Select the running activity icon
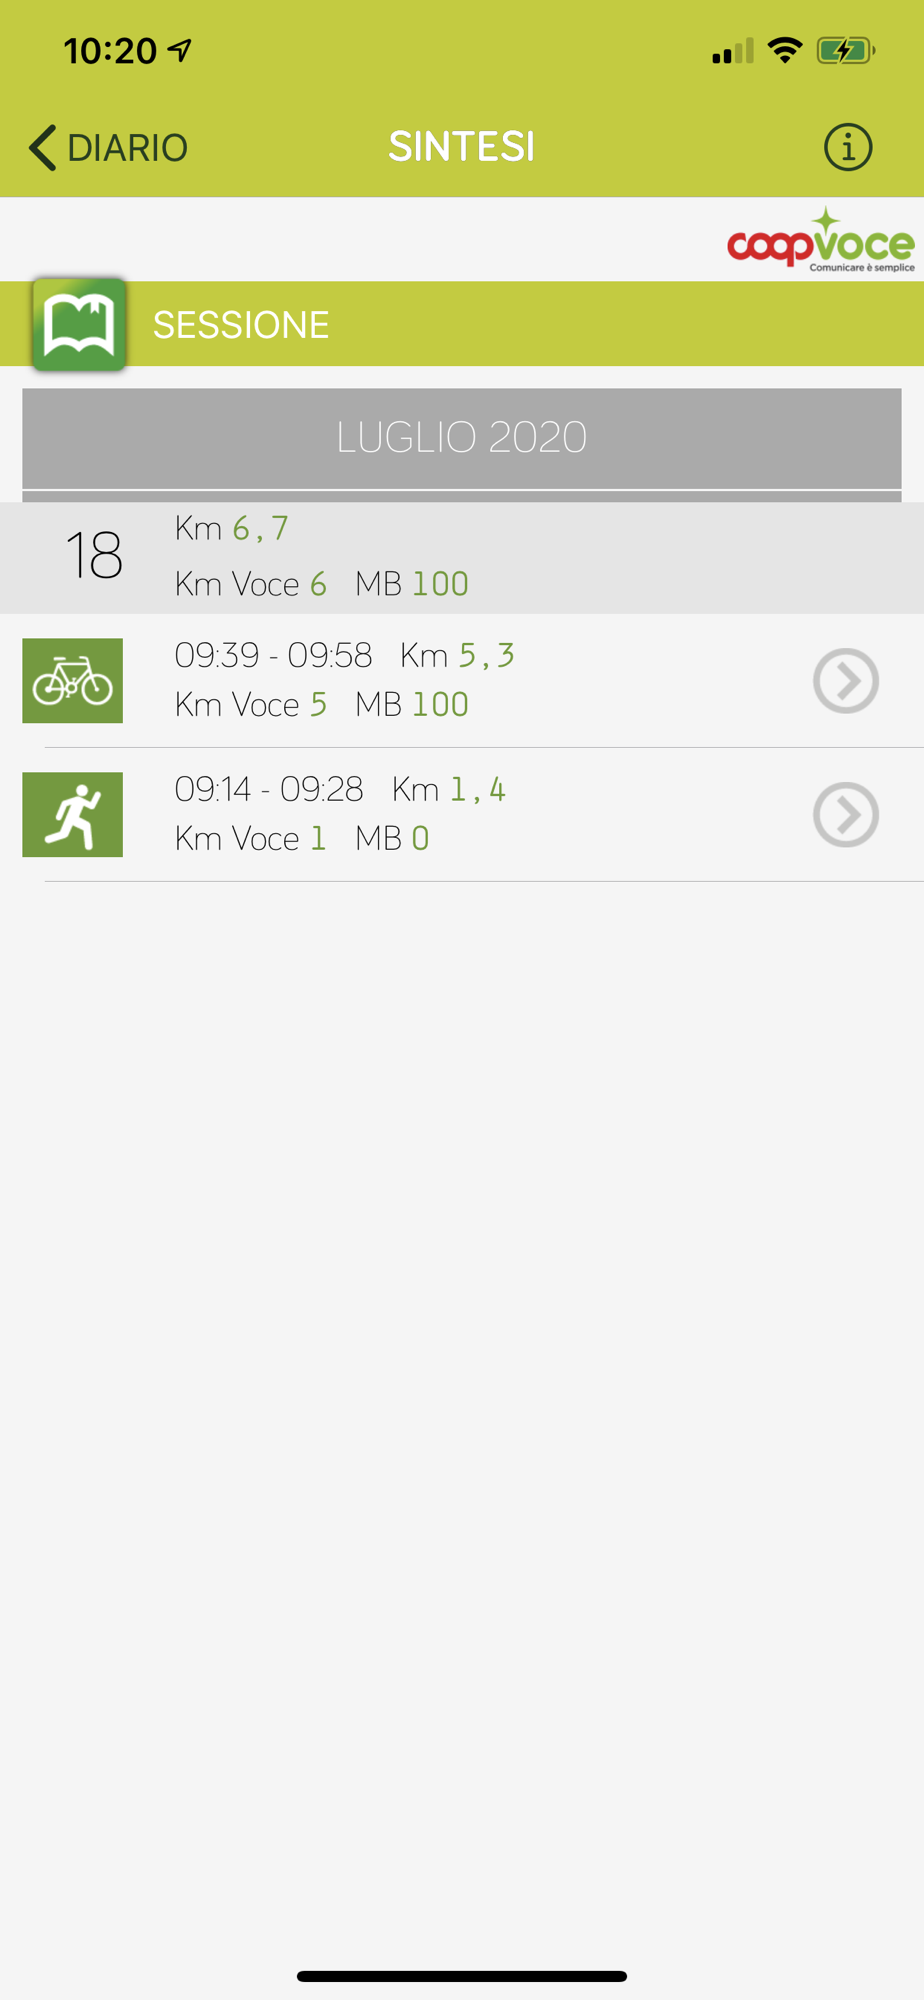Viewport: 924px width, 2000px height. point(72,814)
